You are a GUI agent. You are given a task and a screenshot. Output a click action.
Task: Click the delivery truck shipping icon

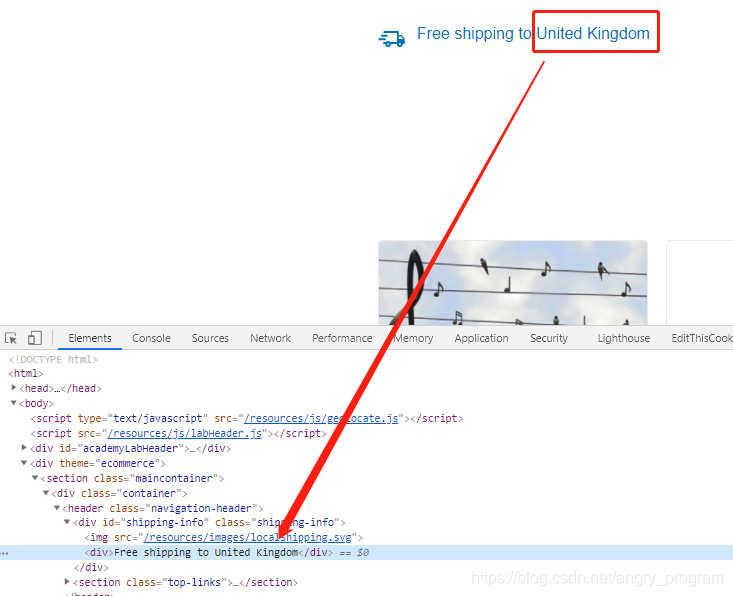392,39
